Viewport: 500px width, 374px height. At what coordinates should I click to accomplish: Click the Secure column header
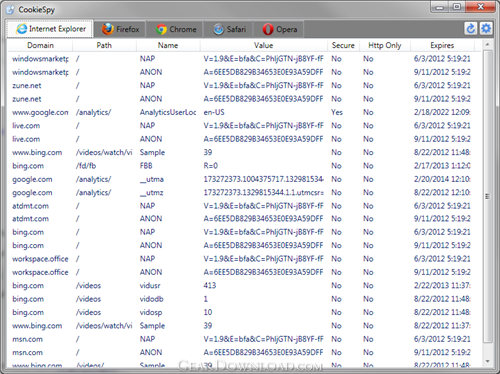click(x=343, y=45)
